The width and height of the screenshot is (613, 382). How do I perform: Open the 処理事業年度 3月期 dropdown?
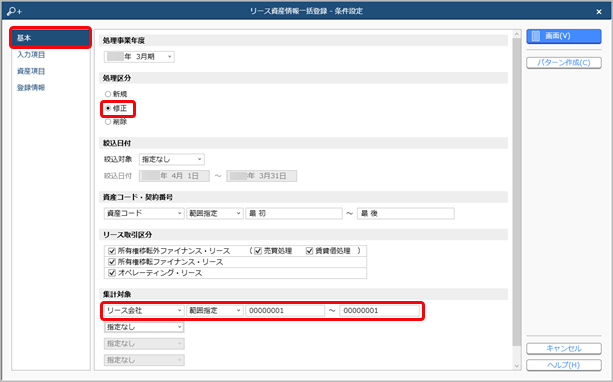(139, 57)
